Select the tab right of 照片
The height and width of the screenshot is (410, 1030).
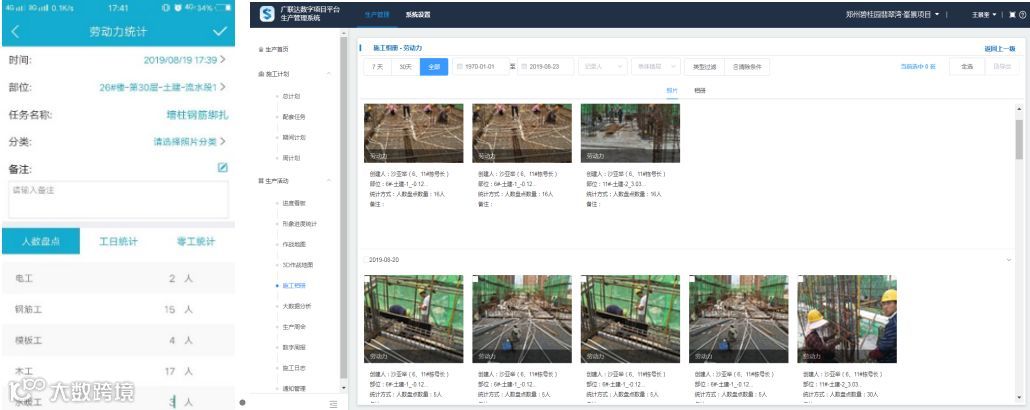(700, 91)
